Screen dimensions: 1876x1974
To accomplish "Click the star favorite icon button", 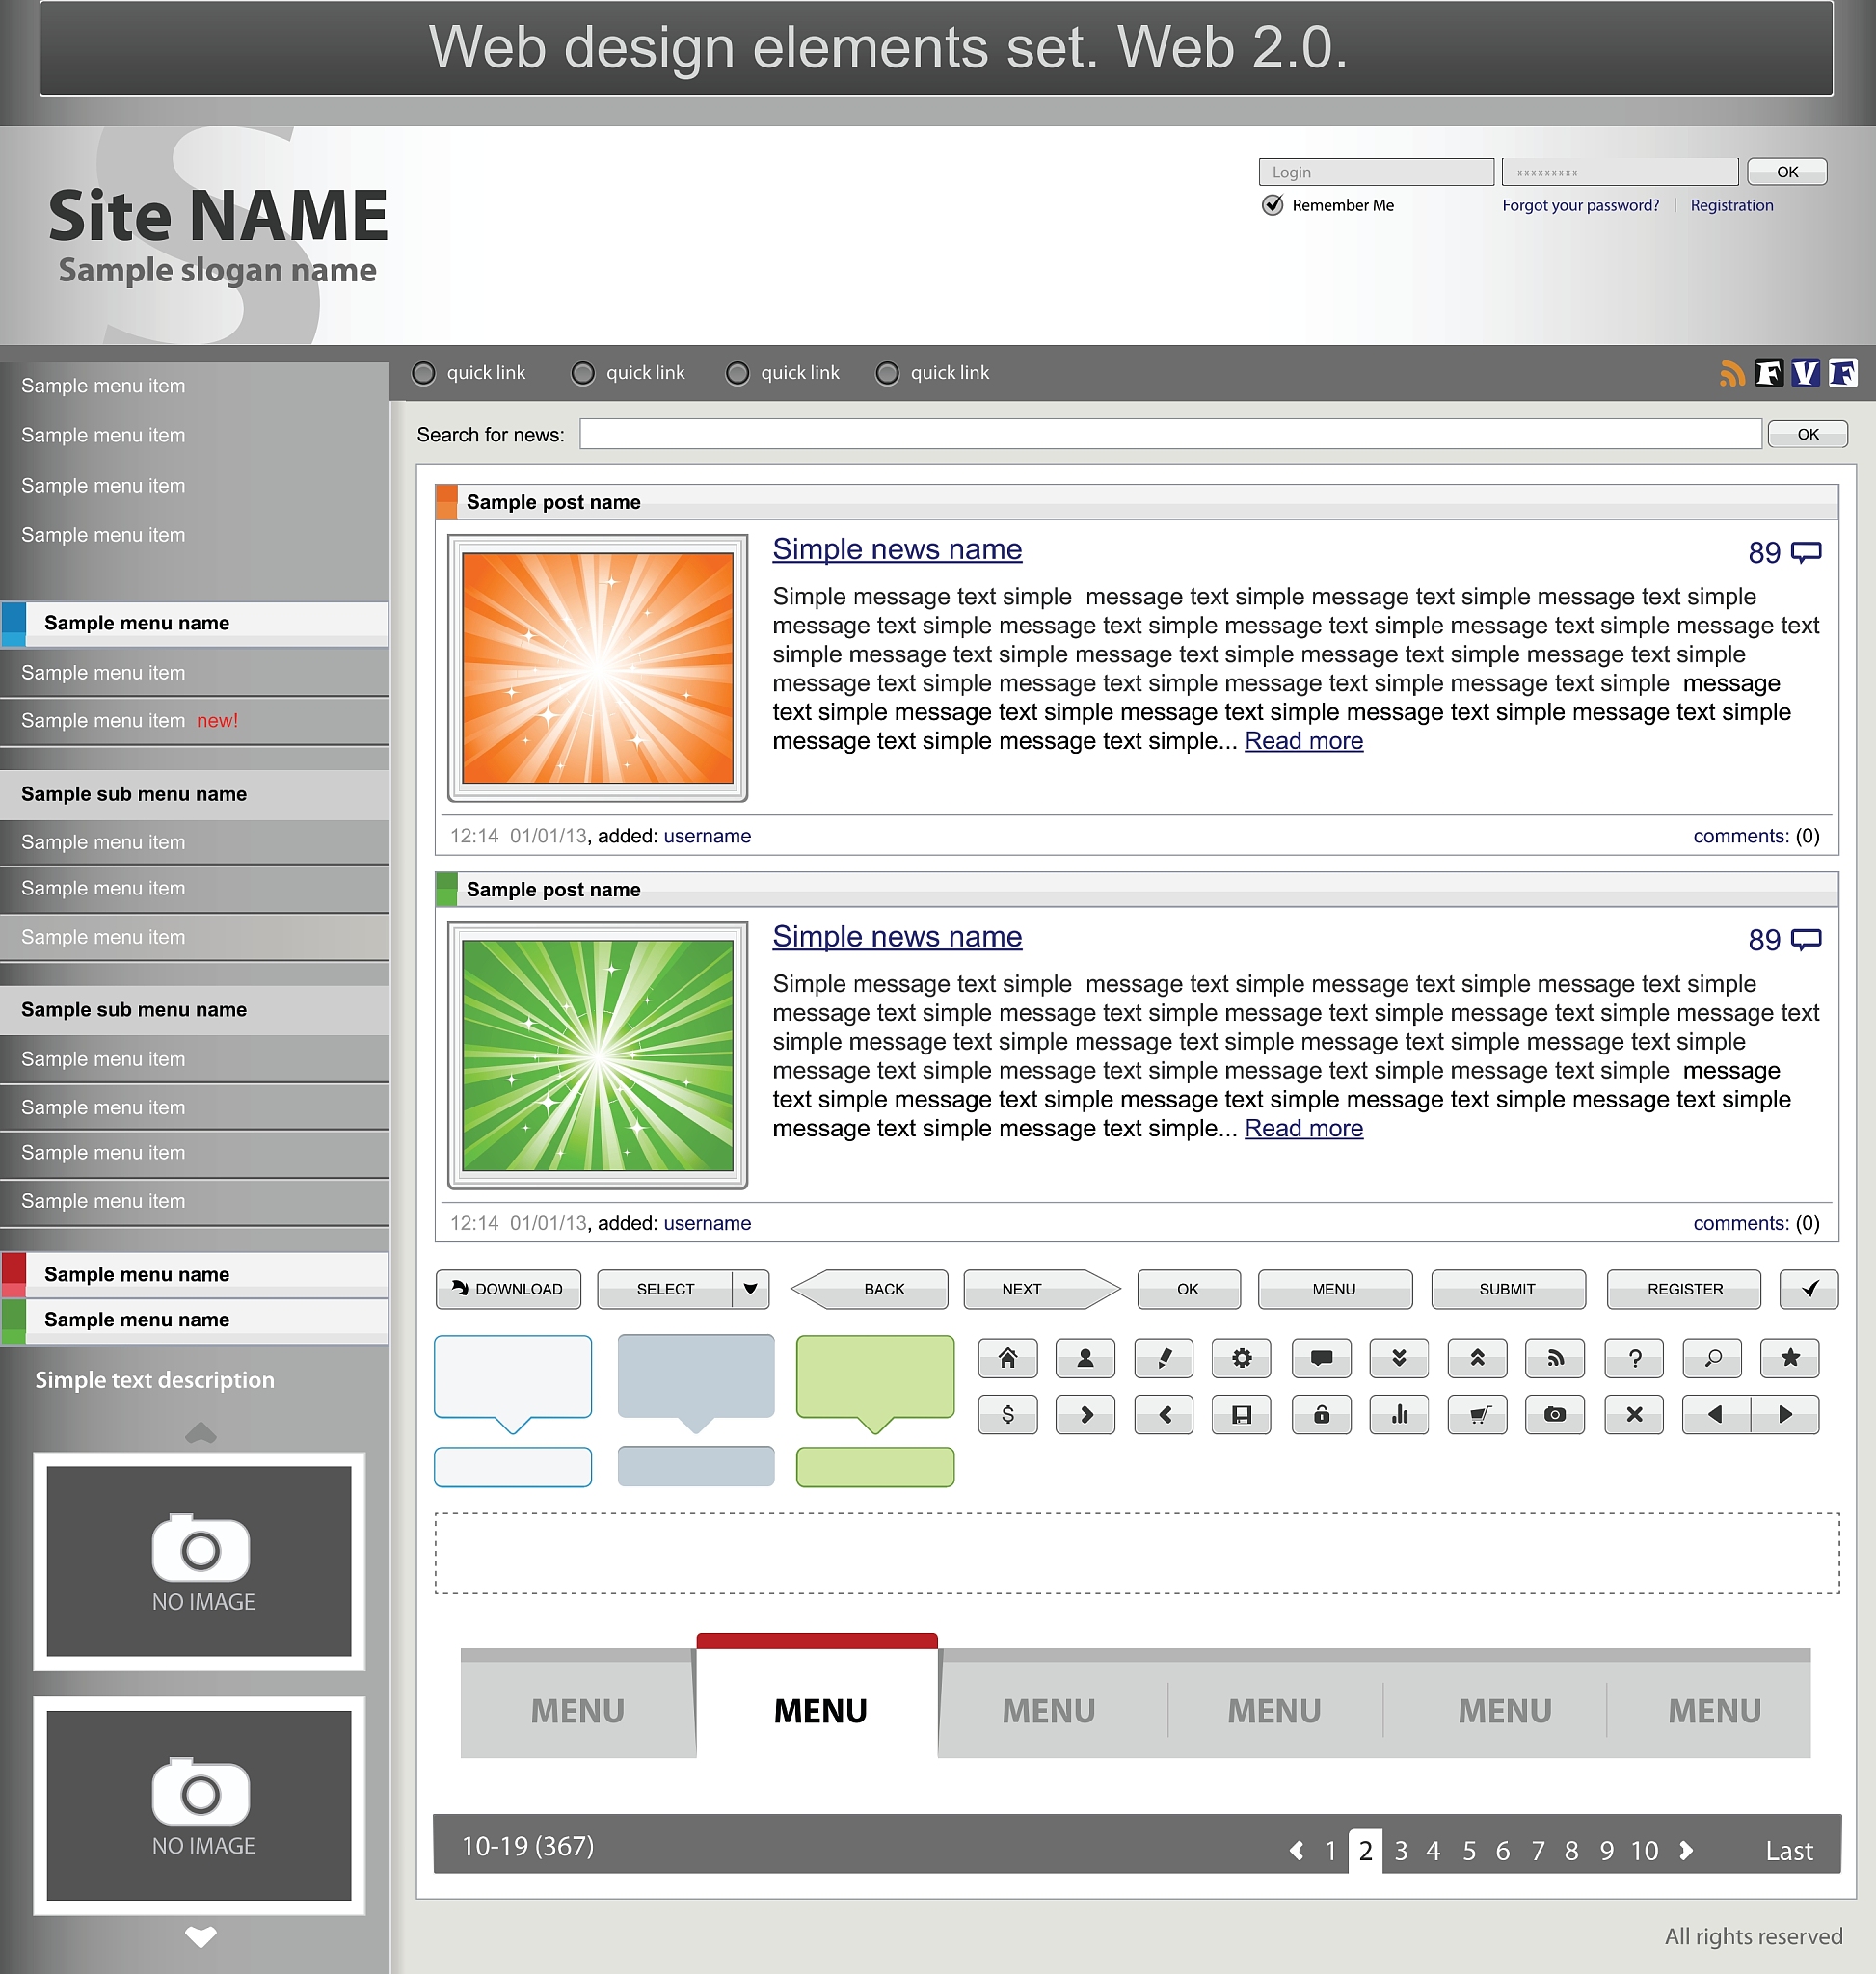I will point(1789,1358).
